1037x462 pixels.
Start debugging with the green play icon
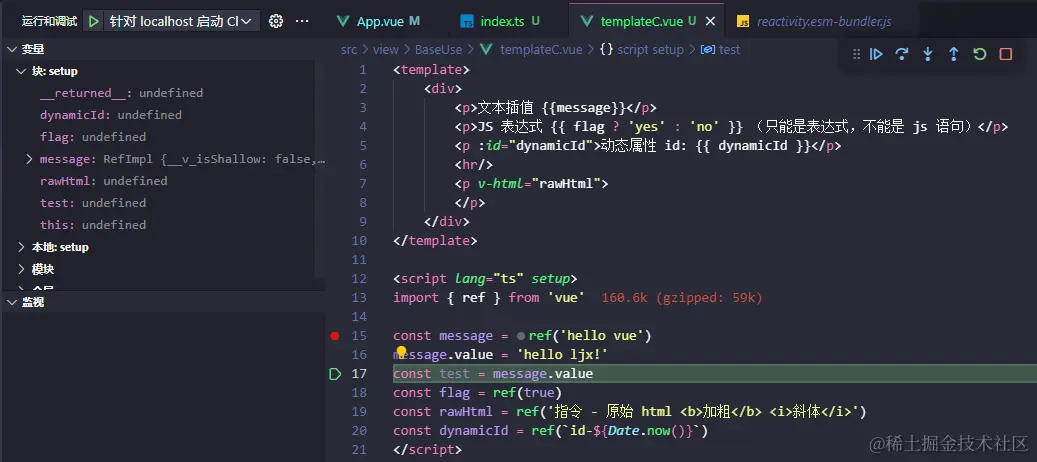tap(94, 21)
